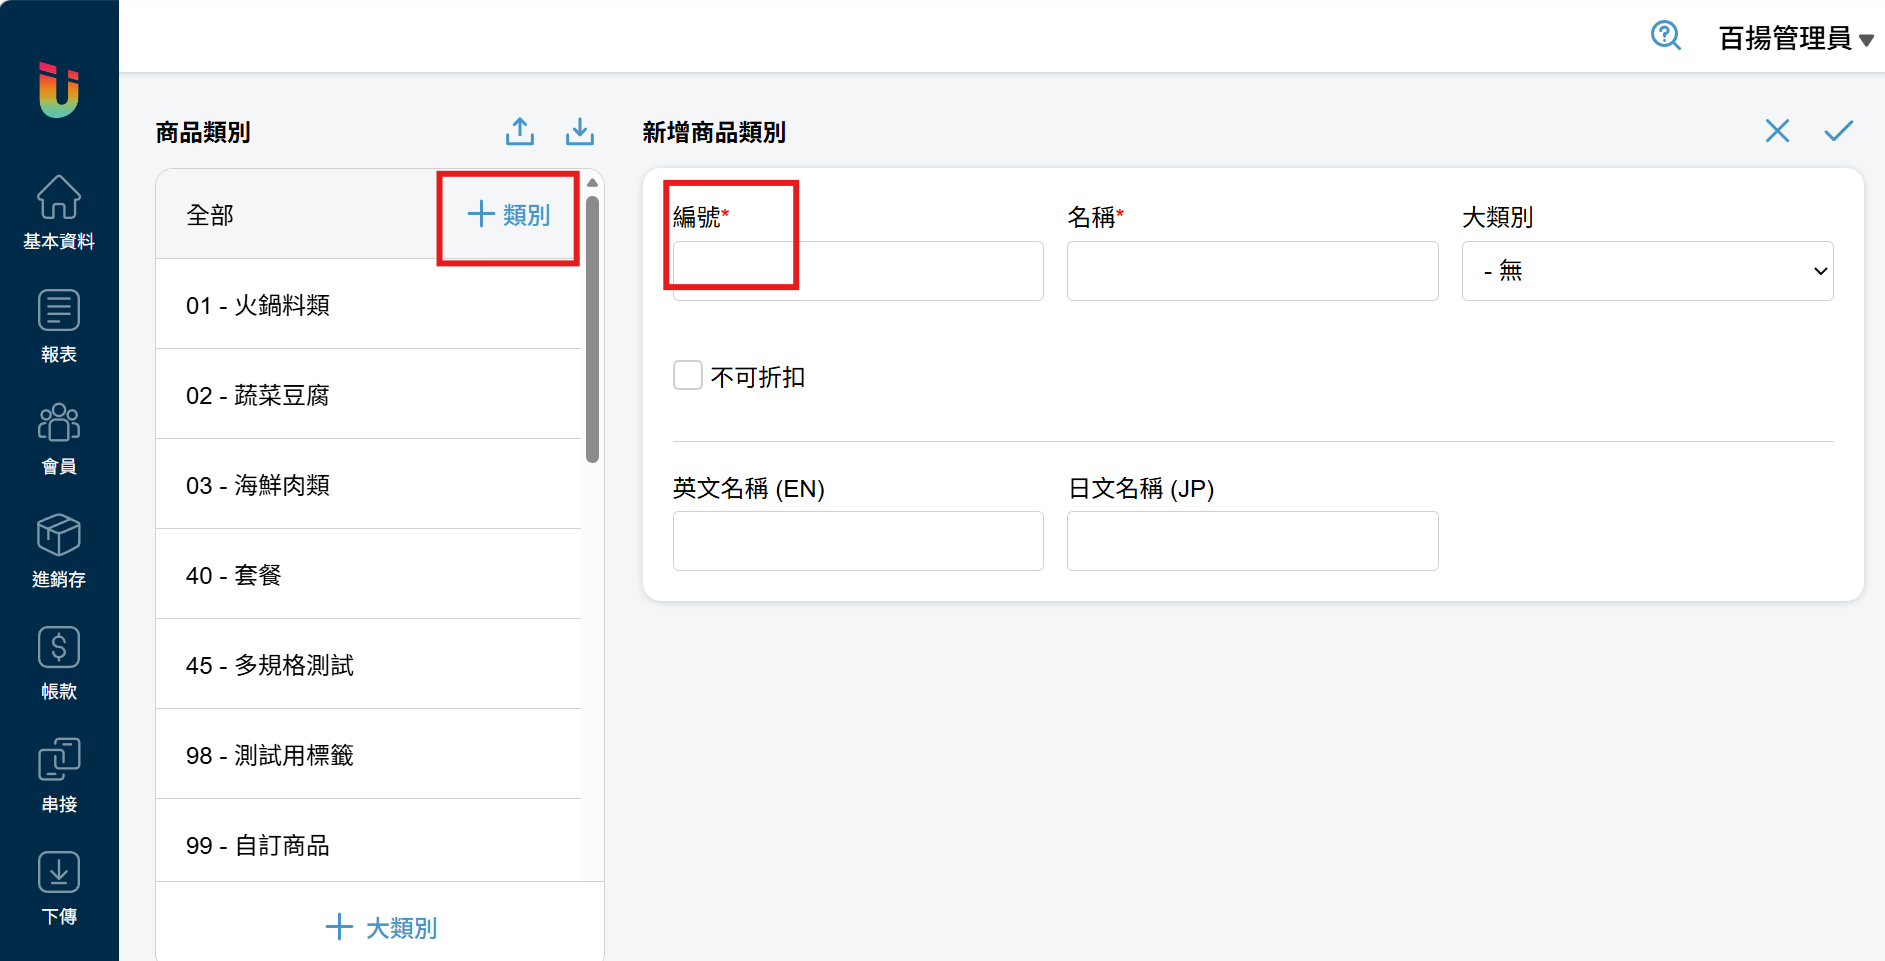
Task: Open 基本資料 in the sidebar
Action: click(59, 211)
